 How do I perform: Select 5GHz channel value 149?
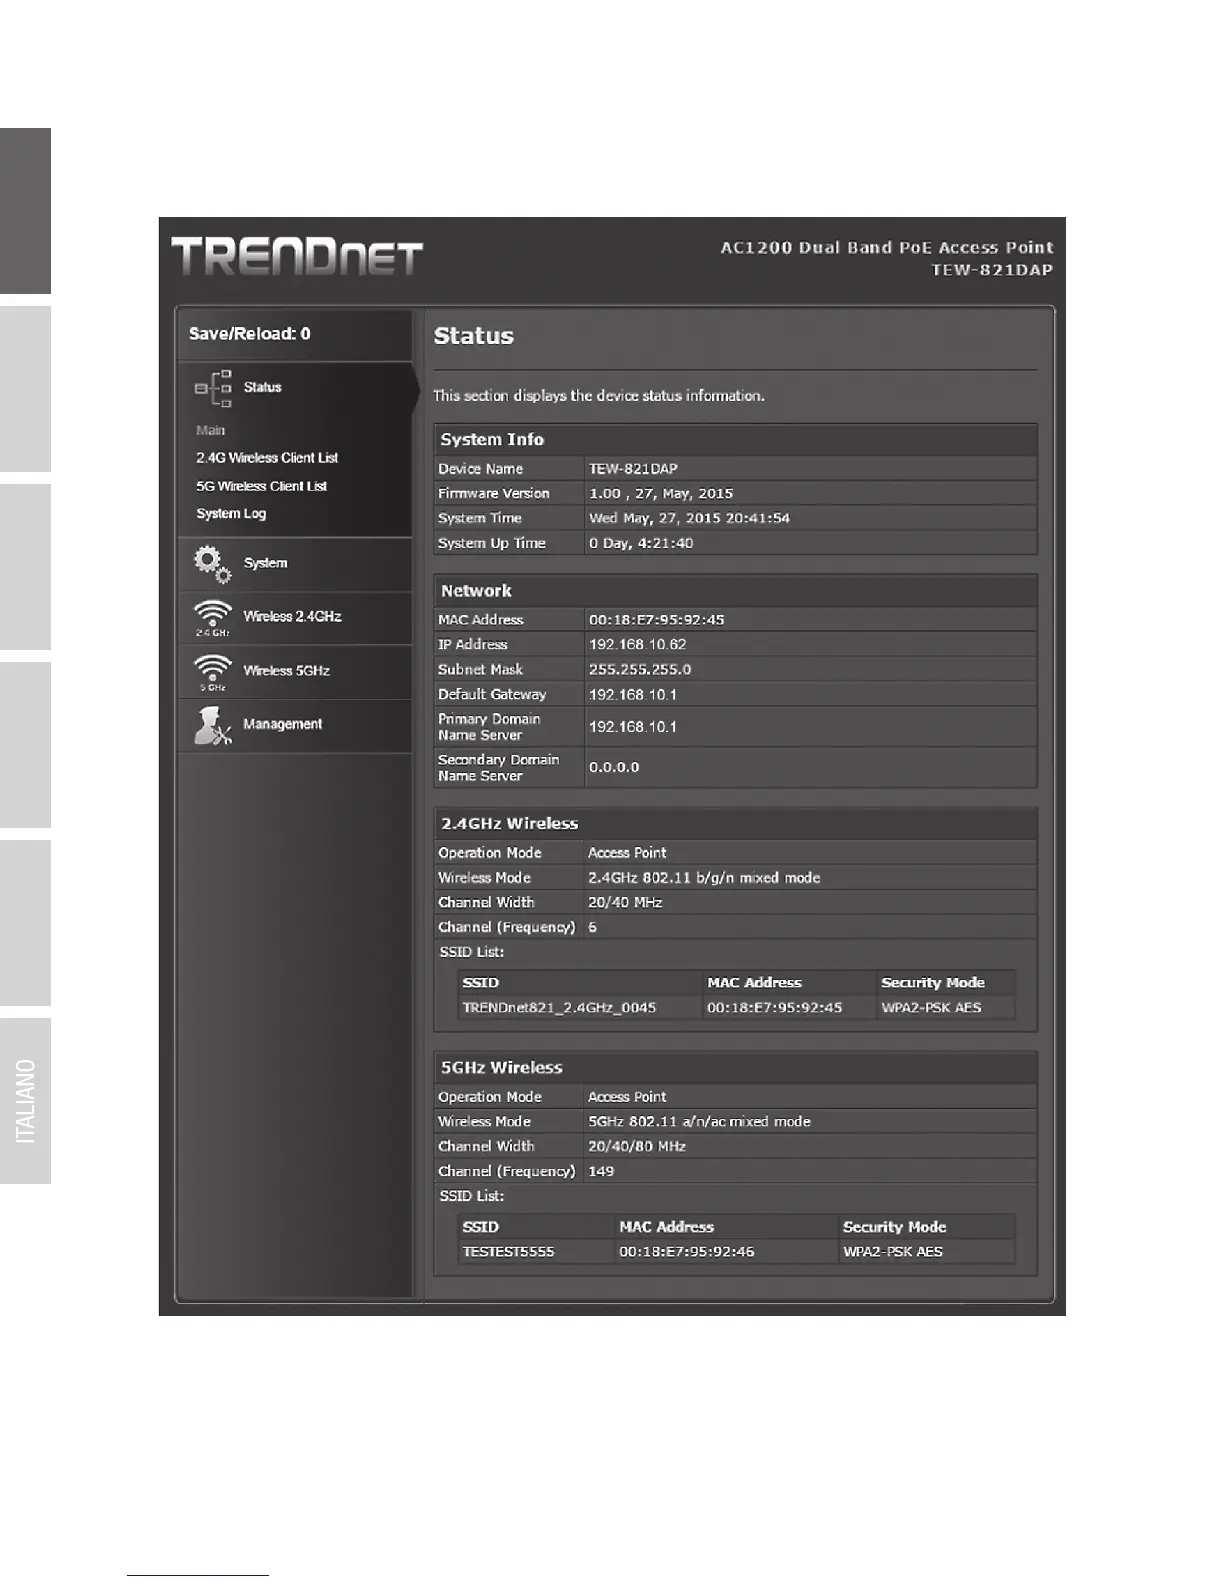(x=601, y=1172)
